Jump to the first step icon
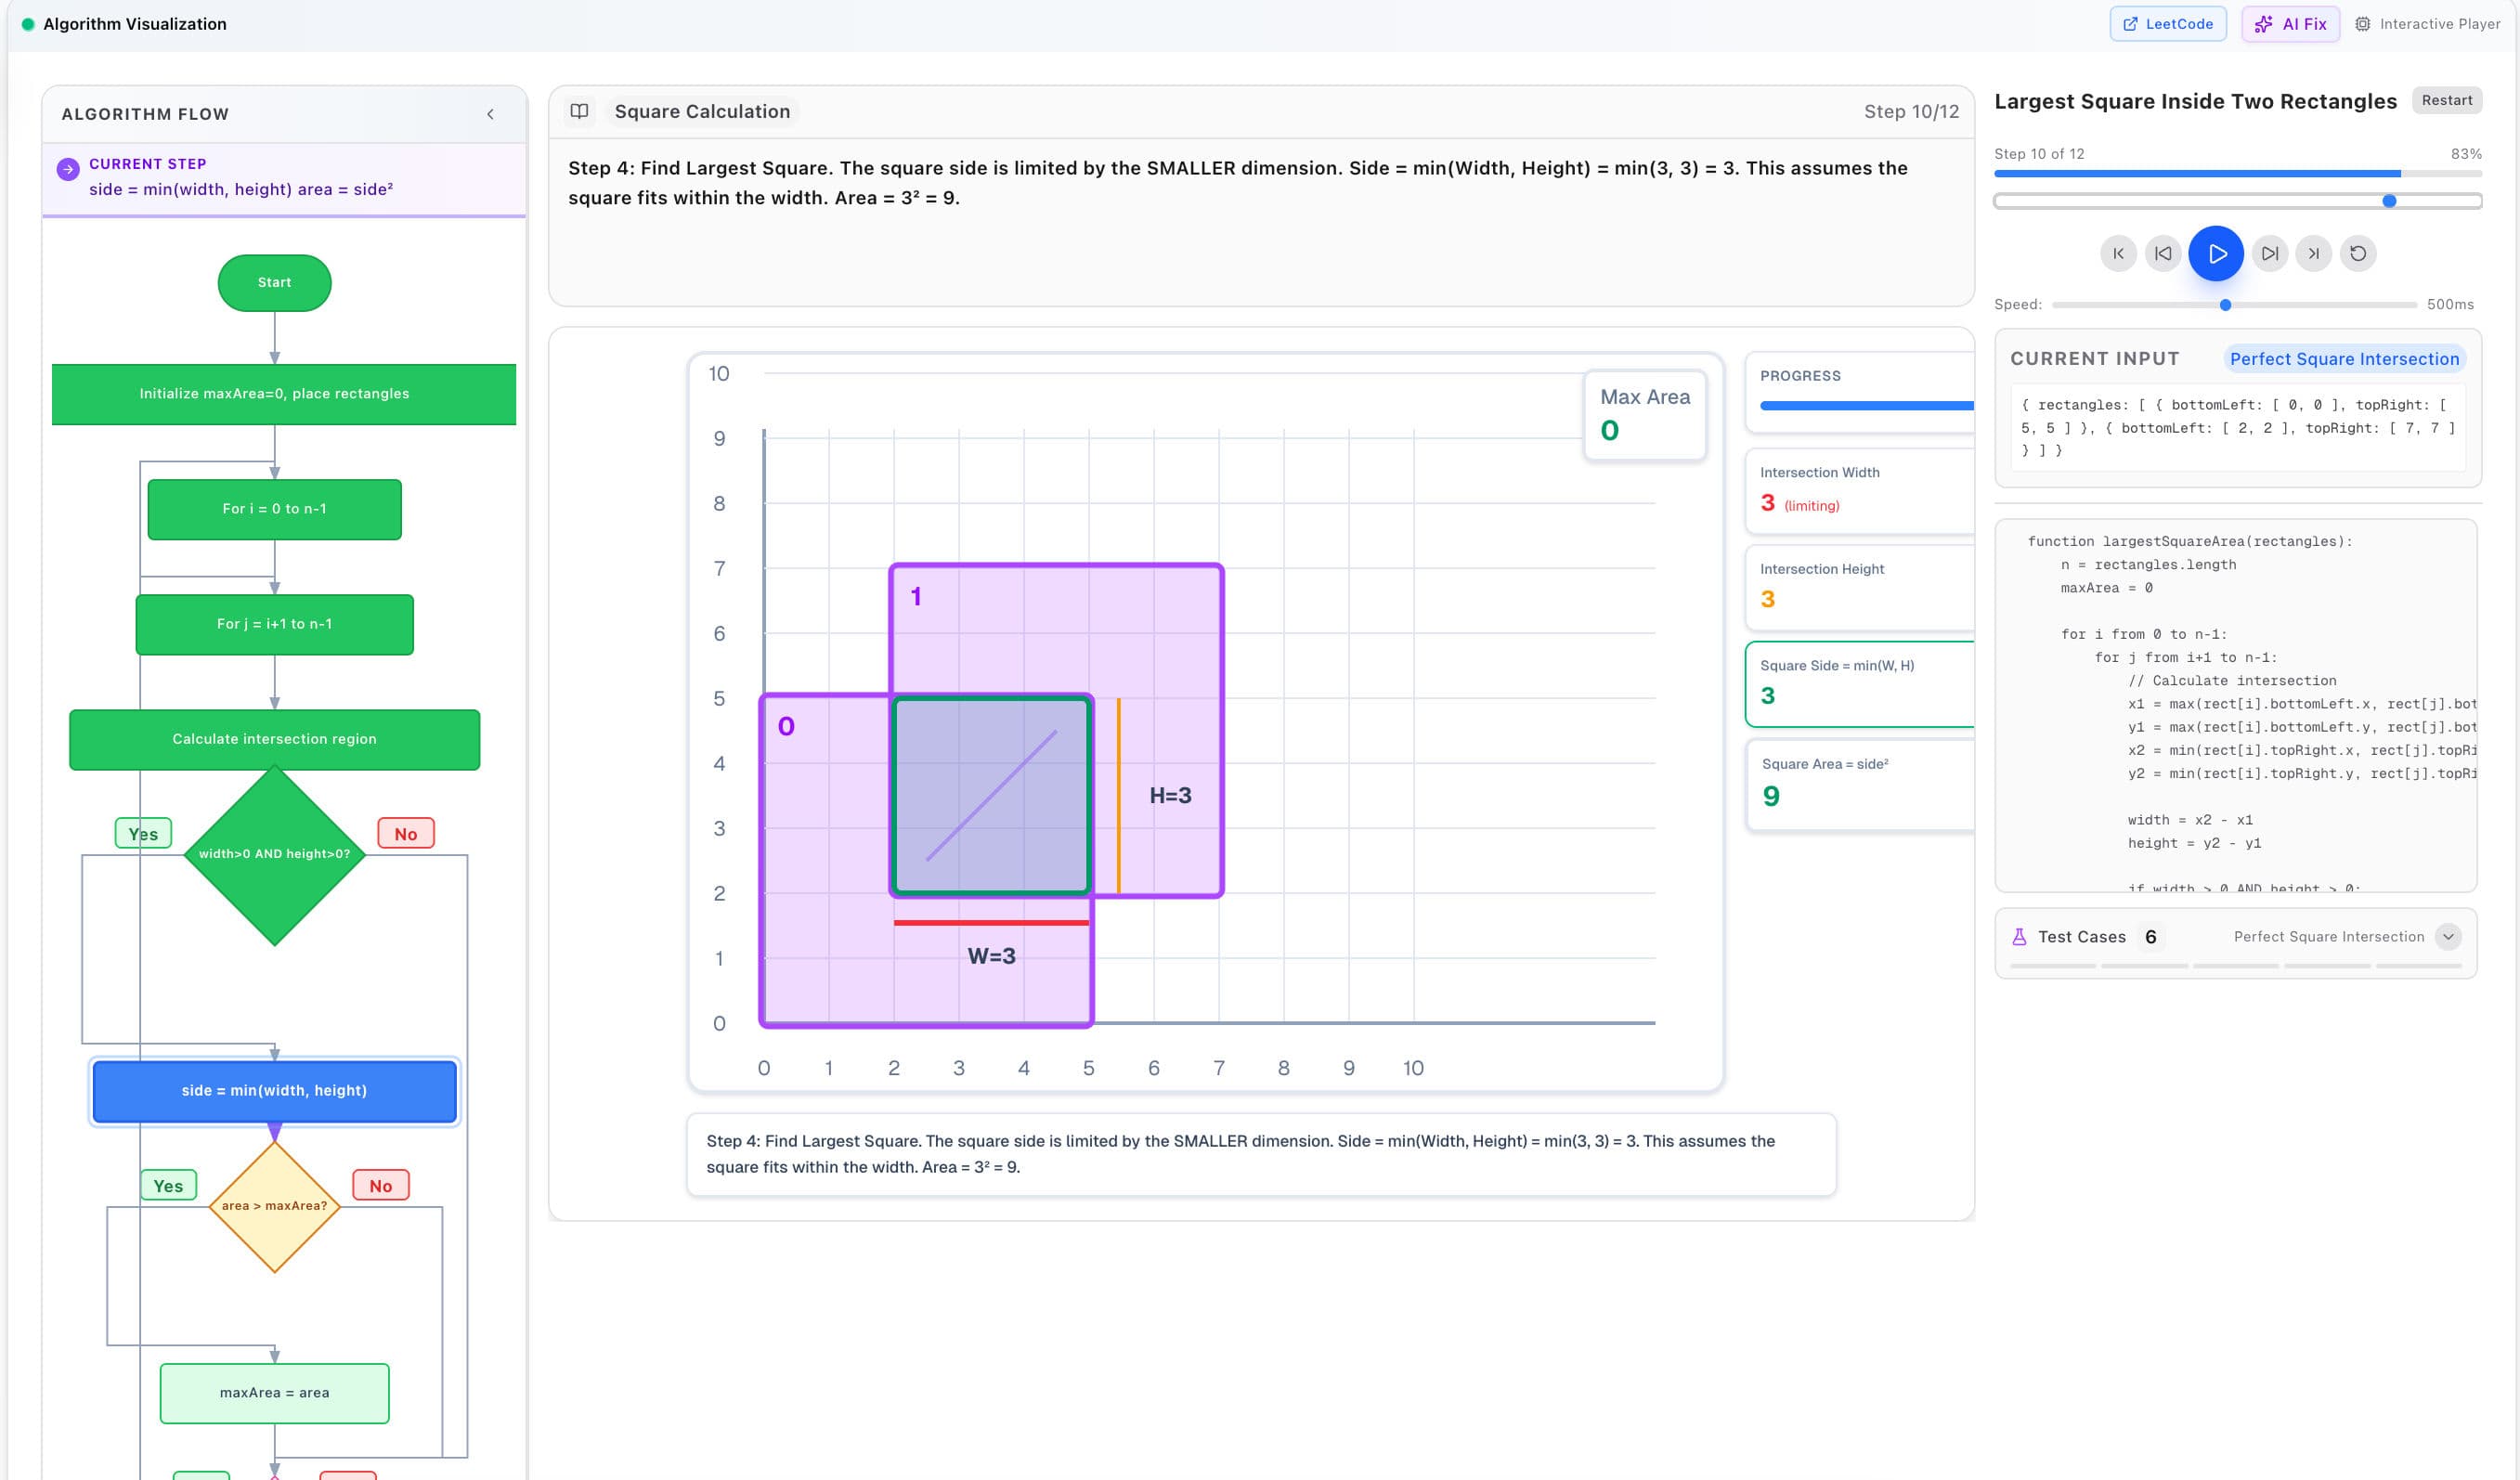 [2118, 253]
